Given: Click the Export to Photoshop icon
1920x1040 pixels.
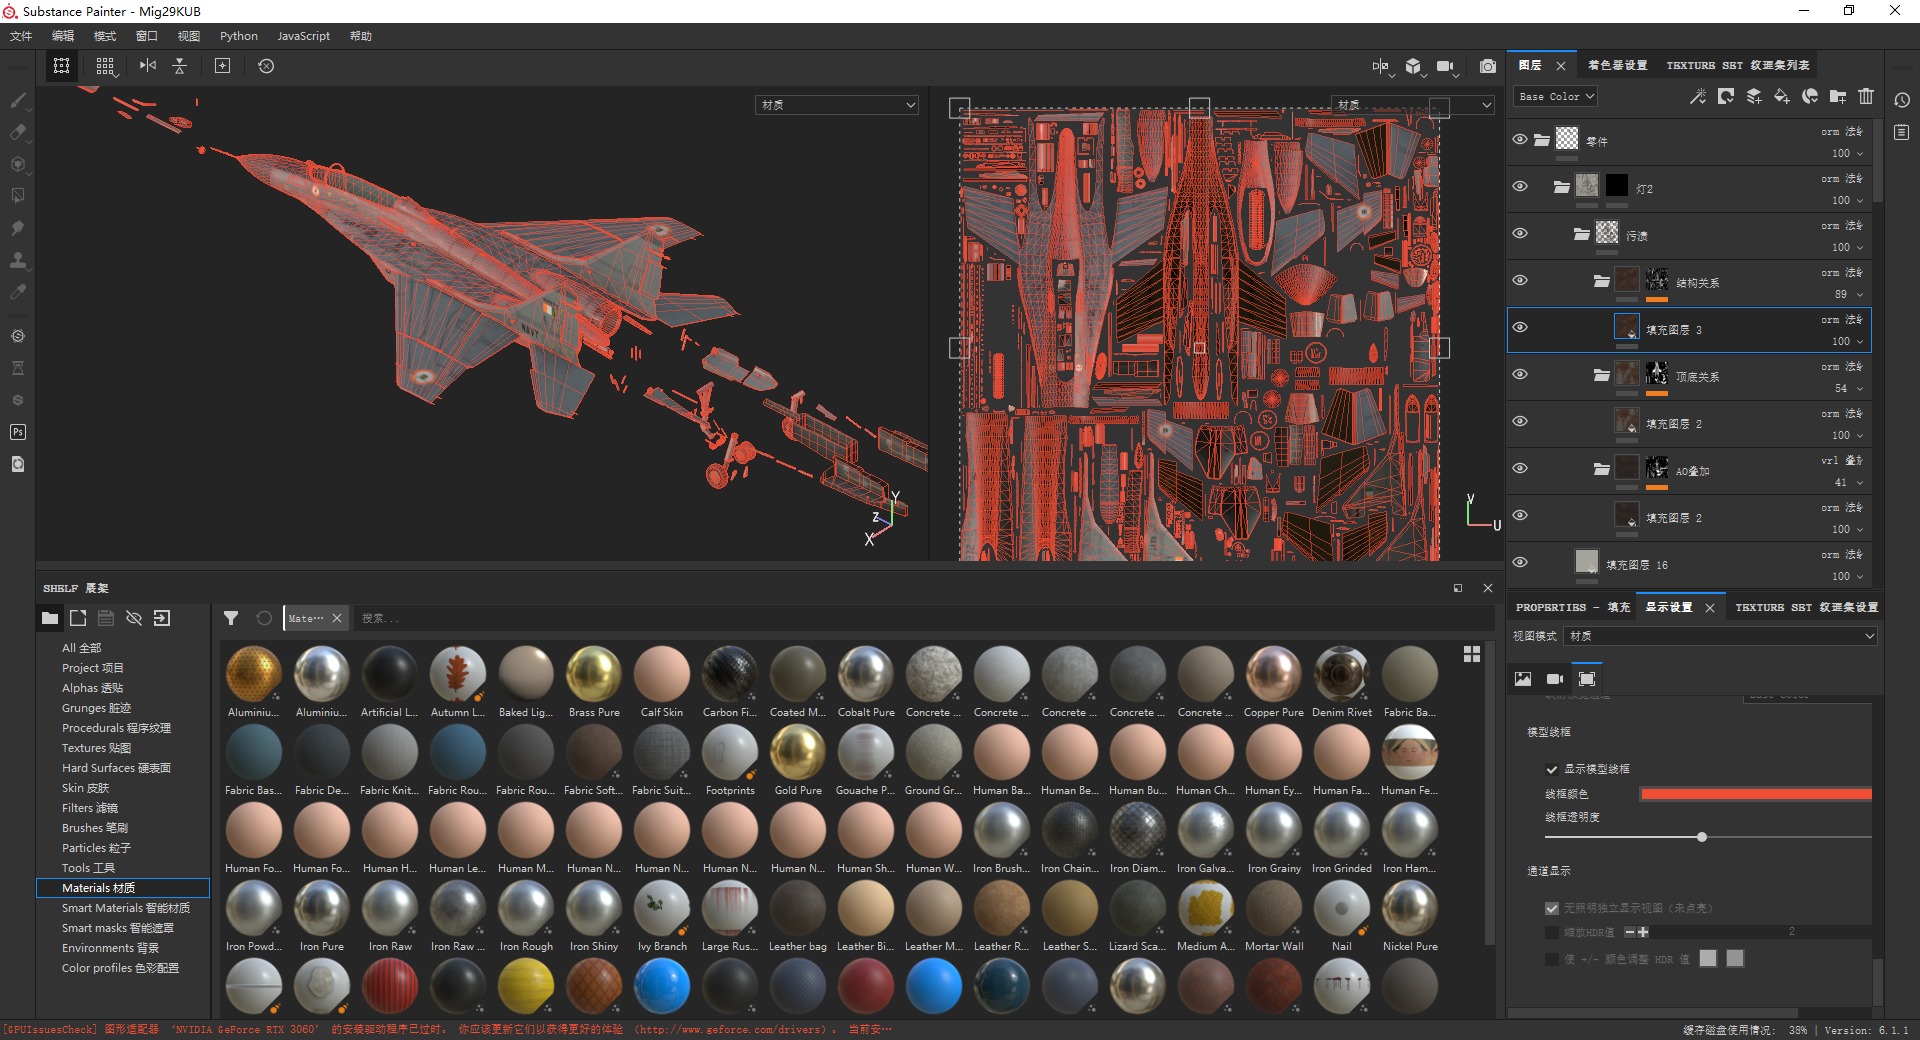Looking at the screenshot, I should tap(18, 432).
